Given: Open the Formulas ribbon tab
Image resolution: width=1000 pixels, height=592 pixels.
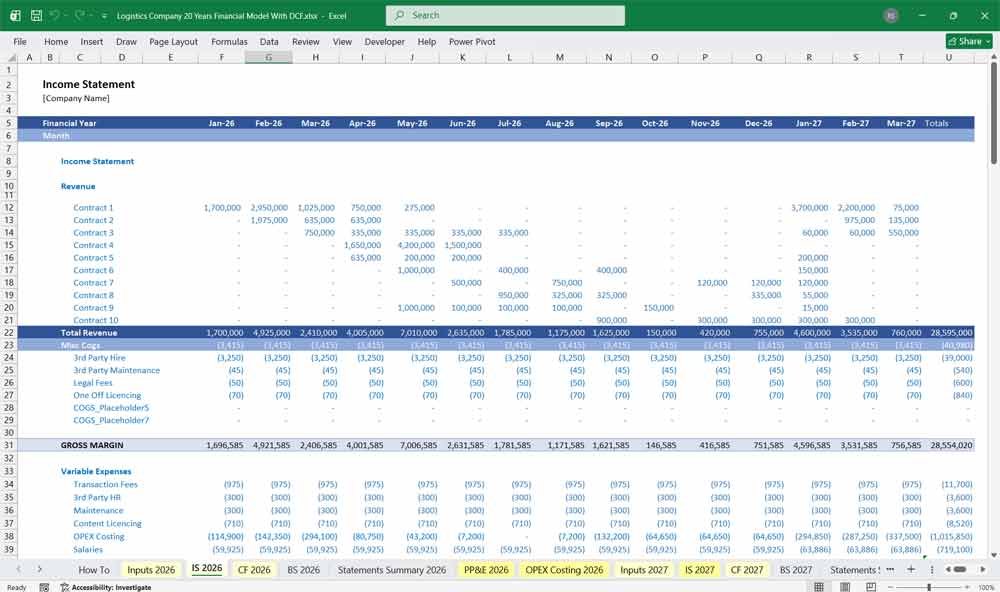Looking at the screenshot, I should [x=229, y=41].
